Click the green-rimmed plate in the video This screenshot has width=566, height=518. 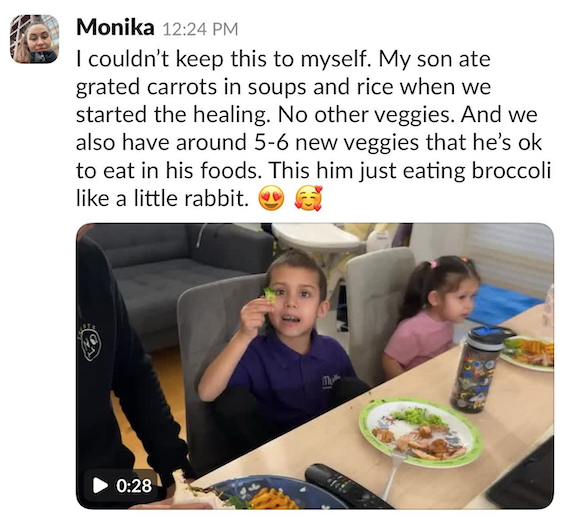(420, 432)
